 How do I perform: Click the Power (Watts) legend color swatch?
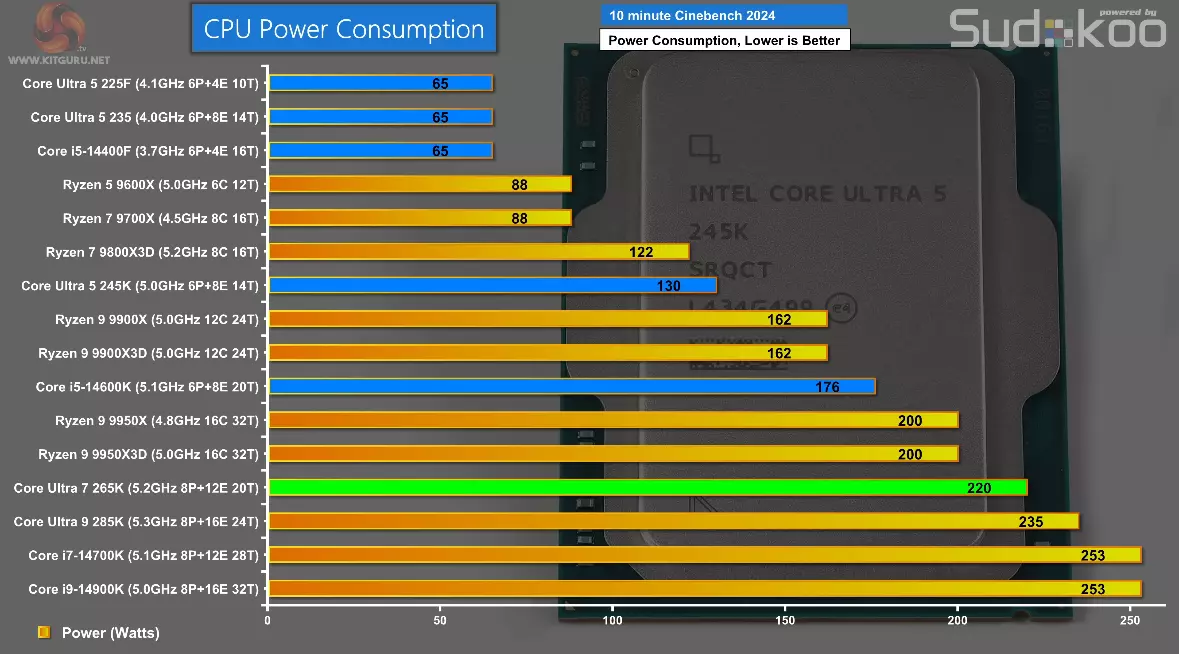[x=44, y=632]
